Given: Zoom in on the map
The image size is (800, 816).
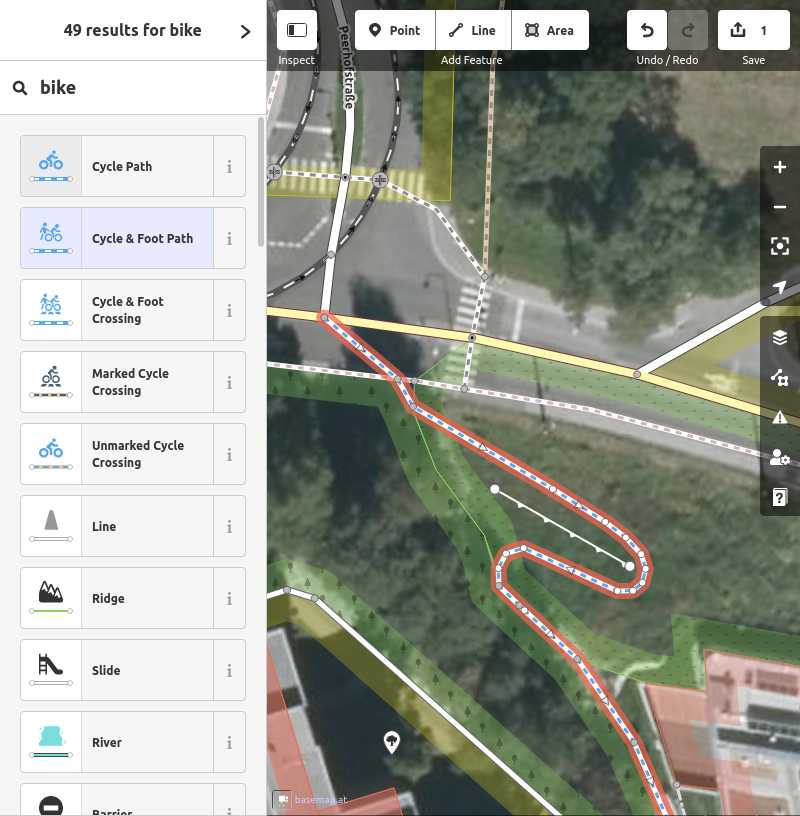Looking at the screenshot, I should point(779,167).
